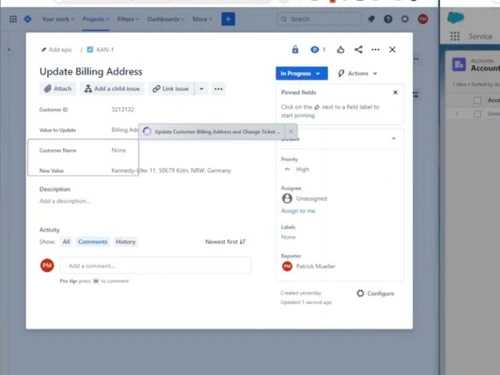Open Jira settings gear icon

[x=405, y=19]
